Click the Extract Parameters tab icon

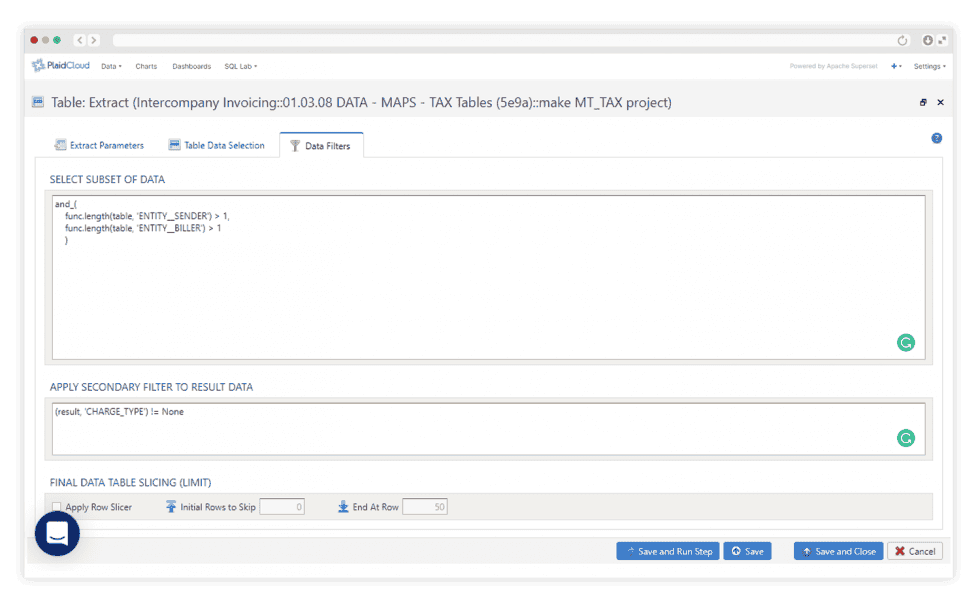click(x=60, y=145)
